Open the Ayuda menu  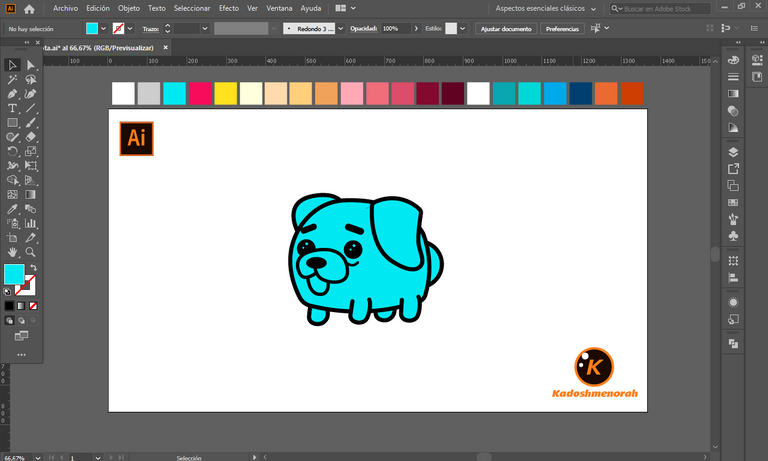coord(311,8)
